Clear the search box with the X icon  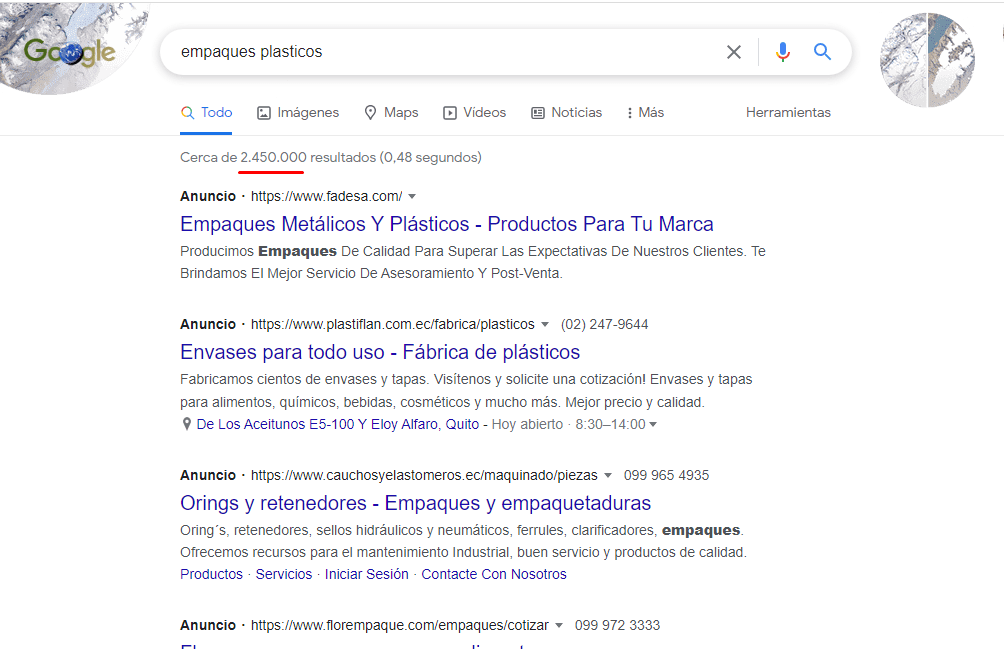click(x=734, y=52)
